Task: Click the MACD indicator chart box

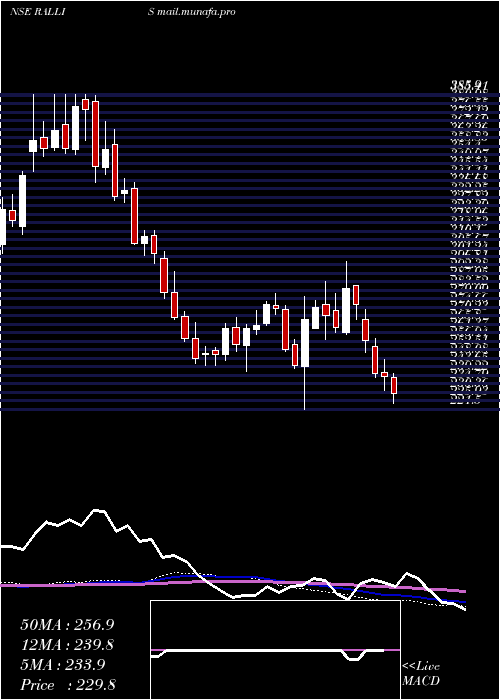Action: pyautogui.click(x=275, y=650)
